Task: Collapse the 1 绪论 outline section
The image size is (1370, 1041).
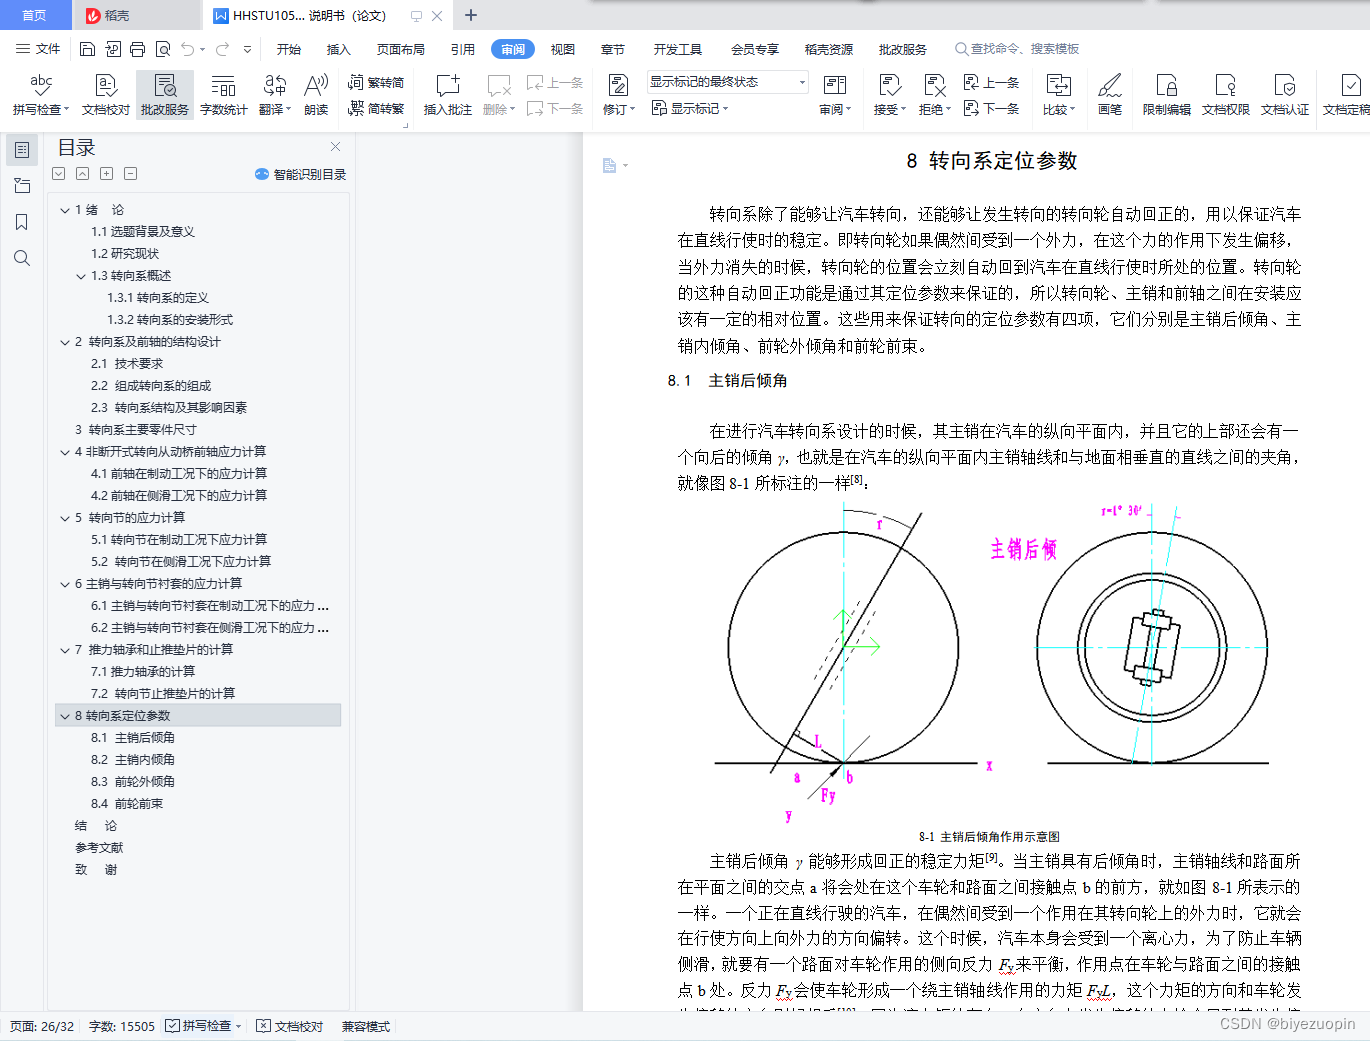Action: click(x=65, y=210)
